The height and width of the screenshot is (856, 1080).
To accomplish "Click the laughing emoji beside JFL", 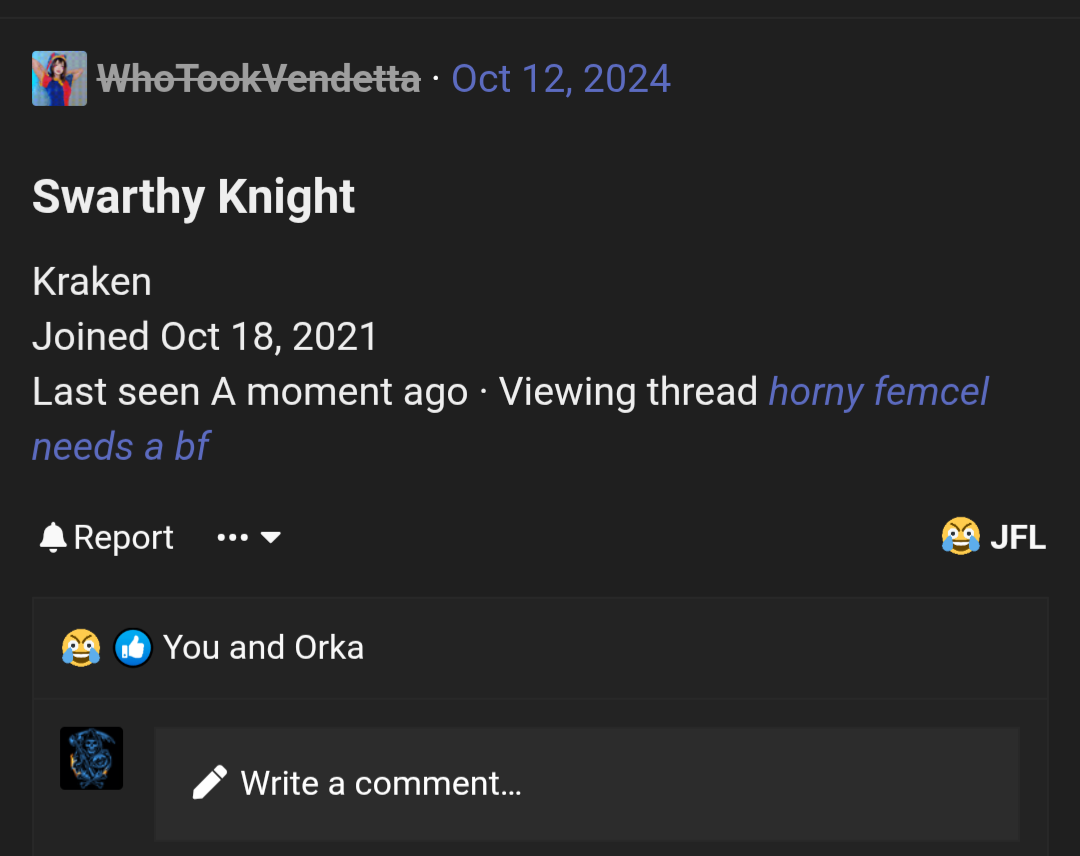I will pyautogui.click(x=960, y=537).
